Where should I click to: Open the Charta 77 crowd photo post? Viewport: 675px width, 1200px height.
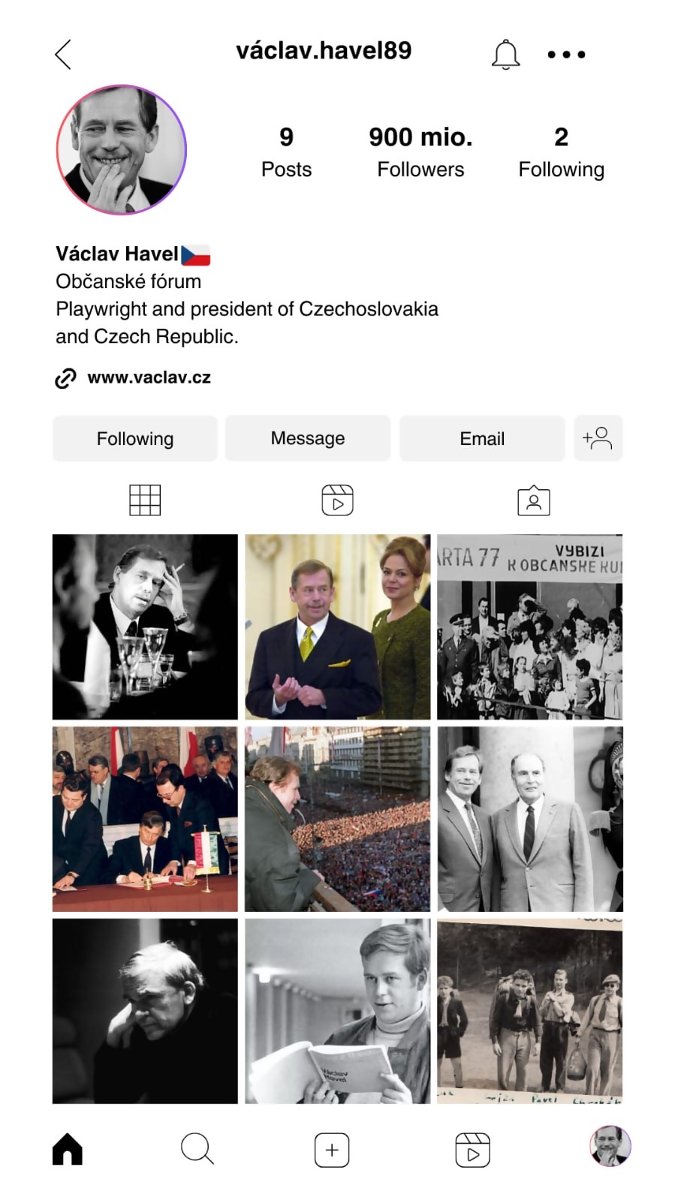point(530,627)
